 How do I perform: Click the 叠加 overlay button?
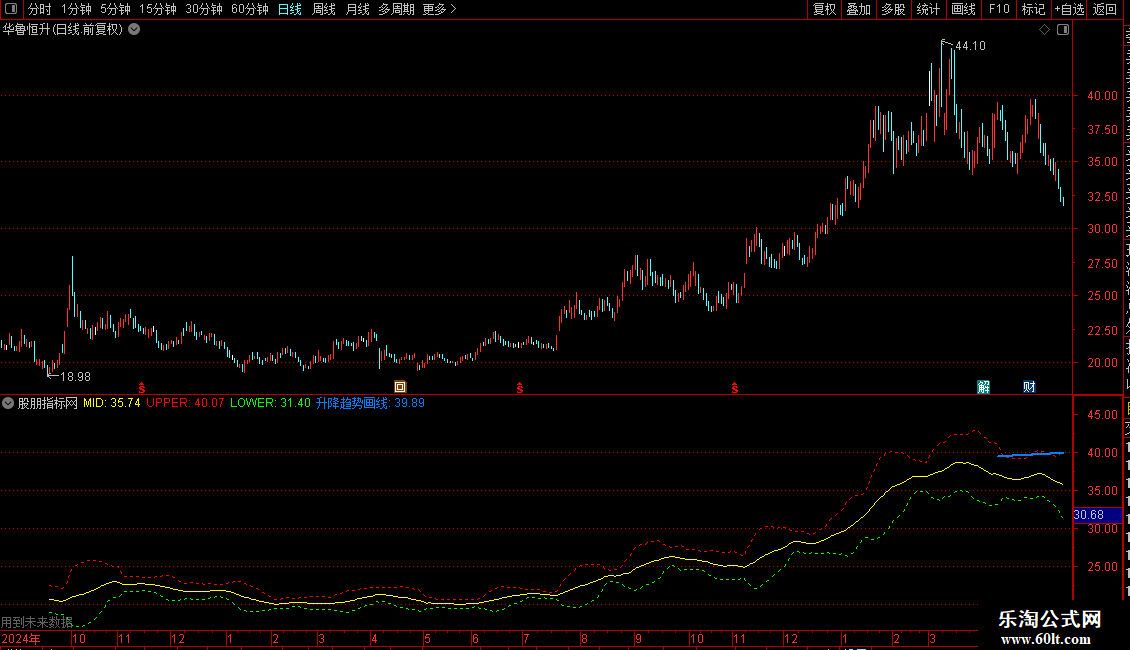858,9
